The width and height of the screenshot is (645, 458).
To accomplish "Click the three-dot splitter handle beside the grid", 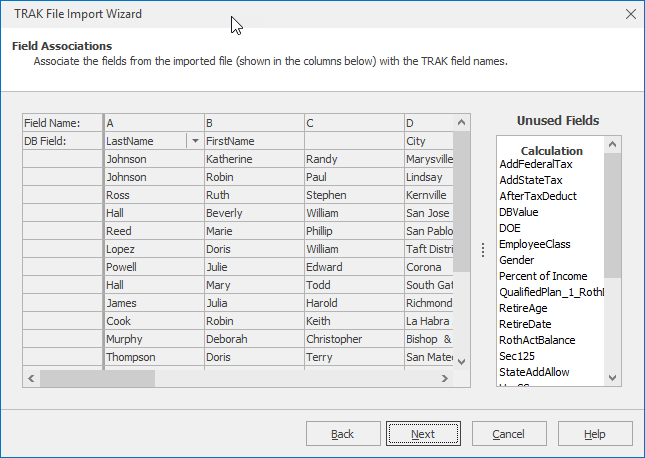I will point(483,250).
